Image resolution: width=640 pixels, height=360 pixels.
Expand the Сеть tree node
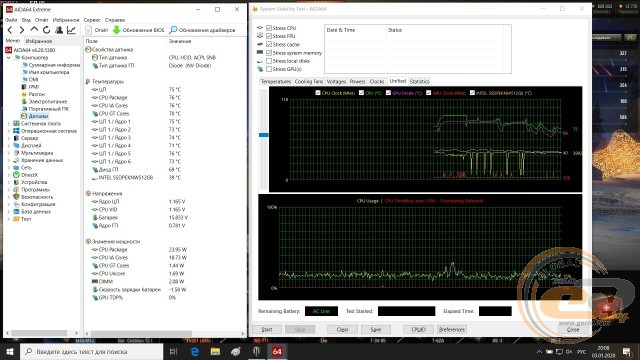click(x=9, y=168)
